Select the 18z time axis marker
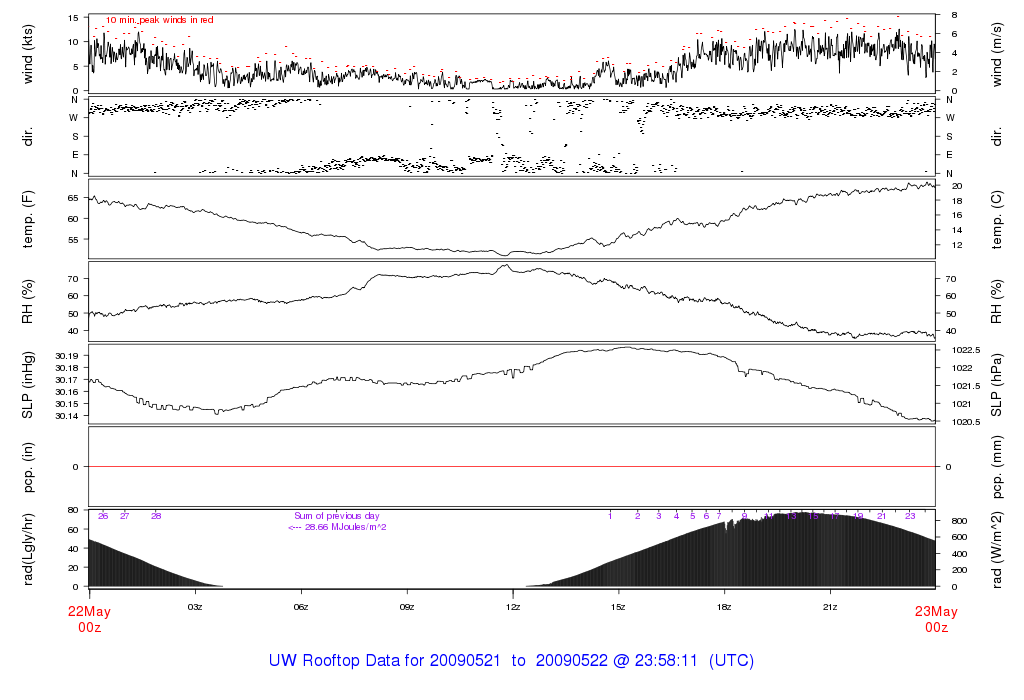Screen dimensions: 1024x700 (724, 607)
